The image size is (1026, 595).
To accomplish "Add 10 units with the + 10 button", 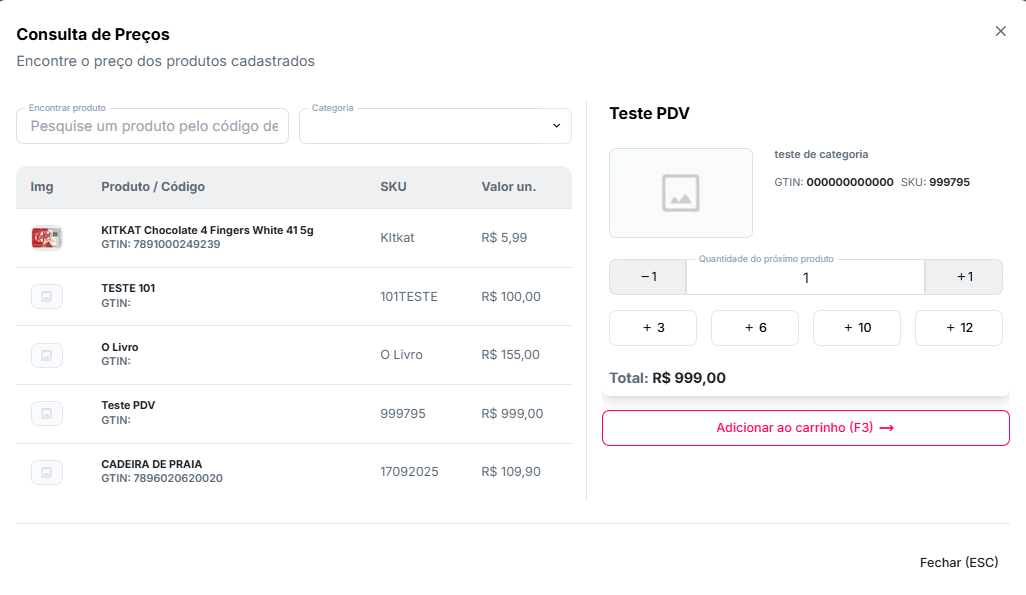I will click(857, 328).
